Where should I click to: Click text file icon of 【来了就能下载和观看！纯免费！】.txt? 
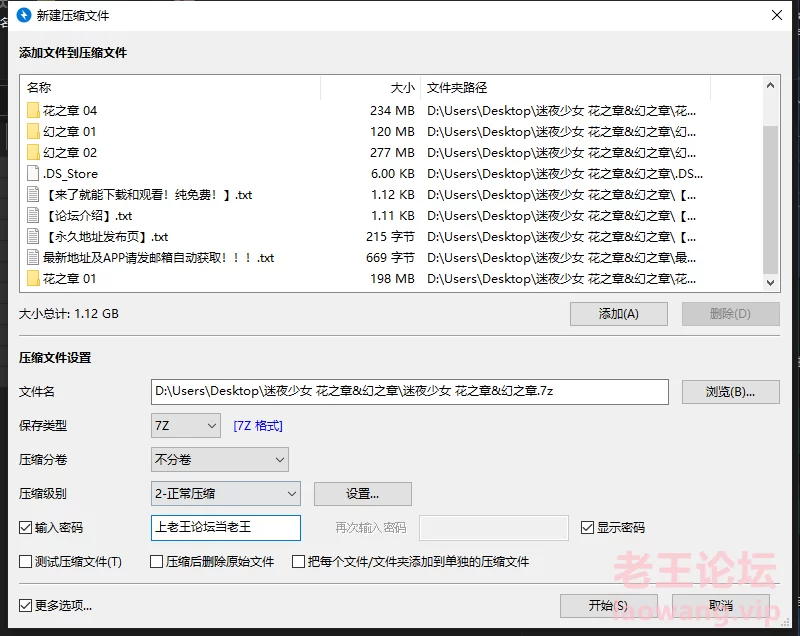click(33, 194)
